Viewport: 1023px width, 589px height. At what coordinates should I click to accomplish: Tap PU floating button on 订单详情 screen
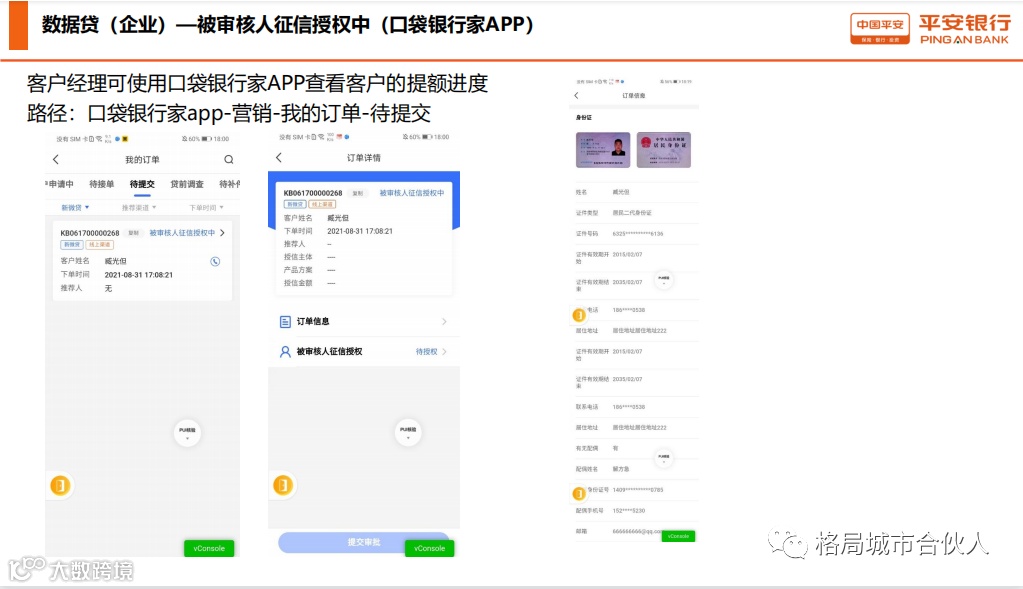pyautogui.click(x=408, y=432)
